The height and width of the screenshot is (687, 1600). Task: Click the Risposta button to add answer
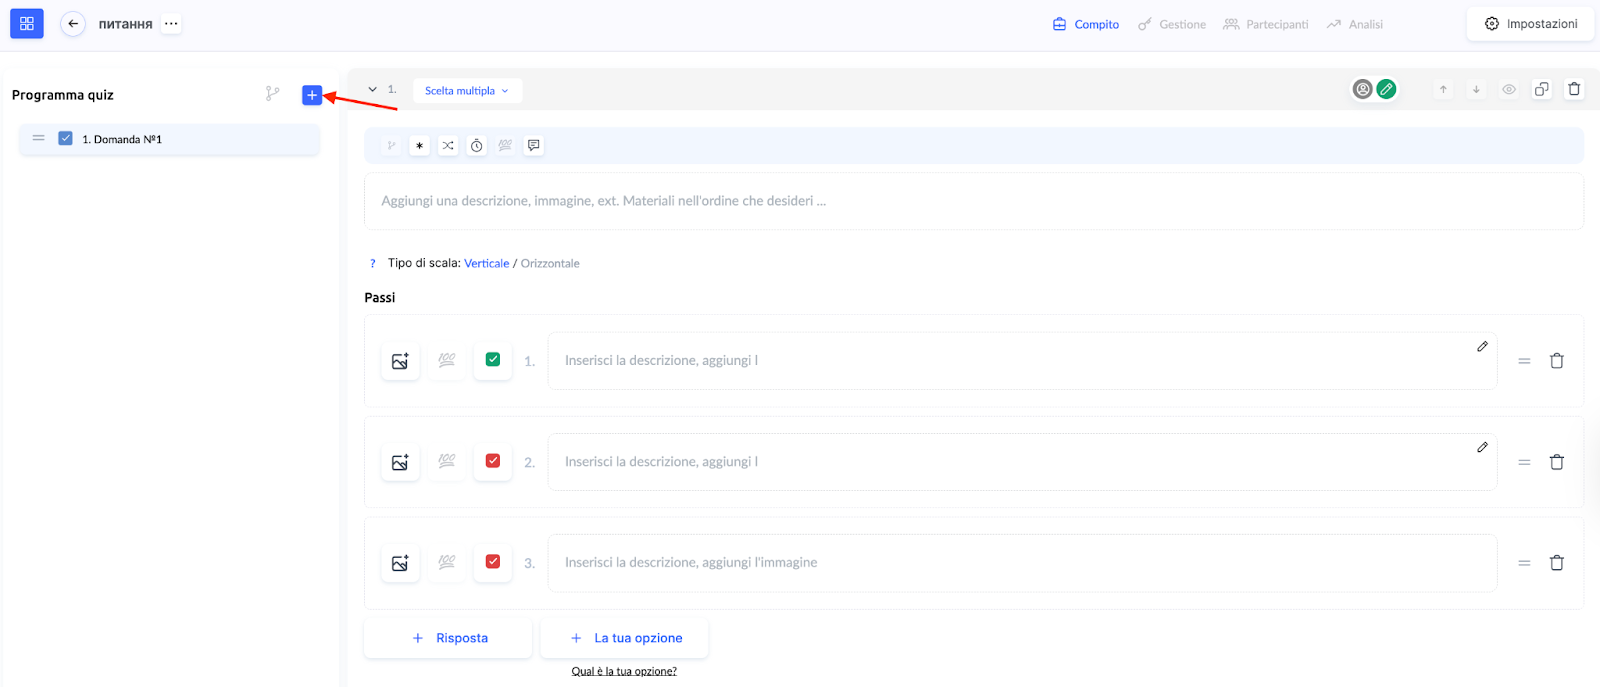pyautogui.click(x=449, y=638)
